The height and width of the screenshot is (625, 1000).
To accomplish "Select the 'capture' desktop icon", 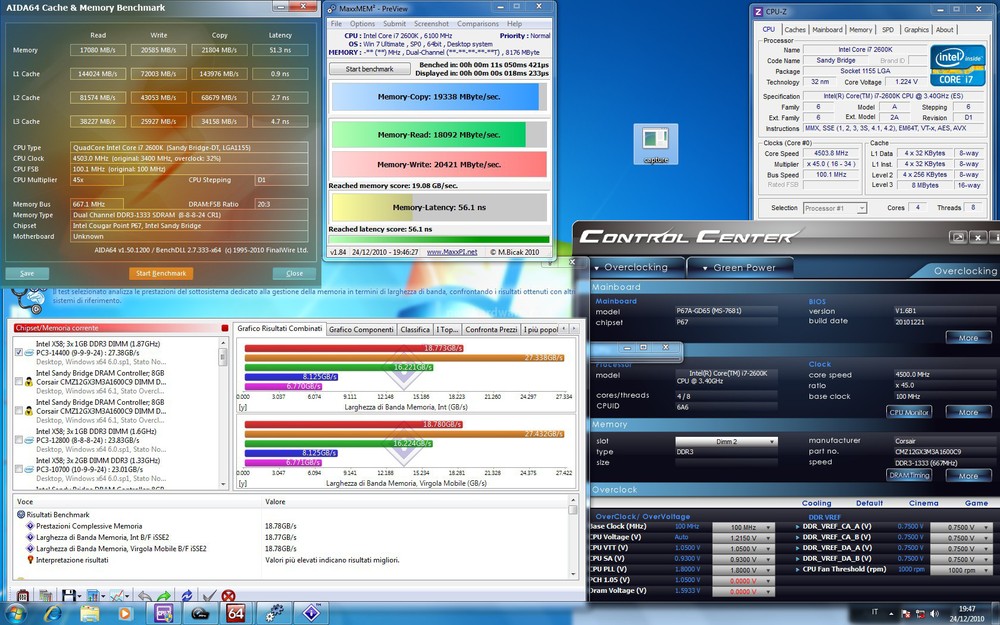I will click(x=656, y=145).
